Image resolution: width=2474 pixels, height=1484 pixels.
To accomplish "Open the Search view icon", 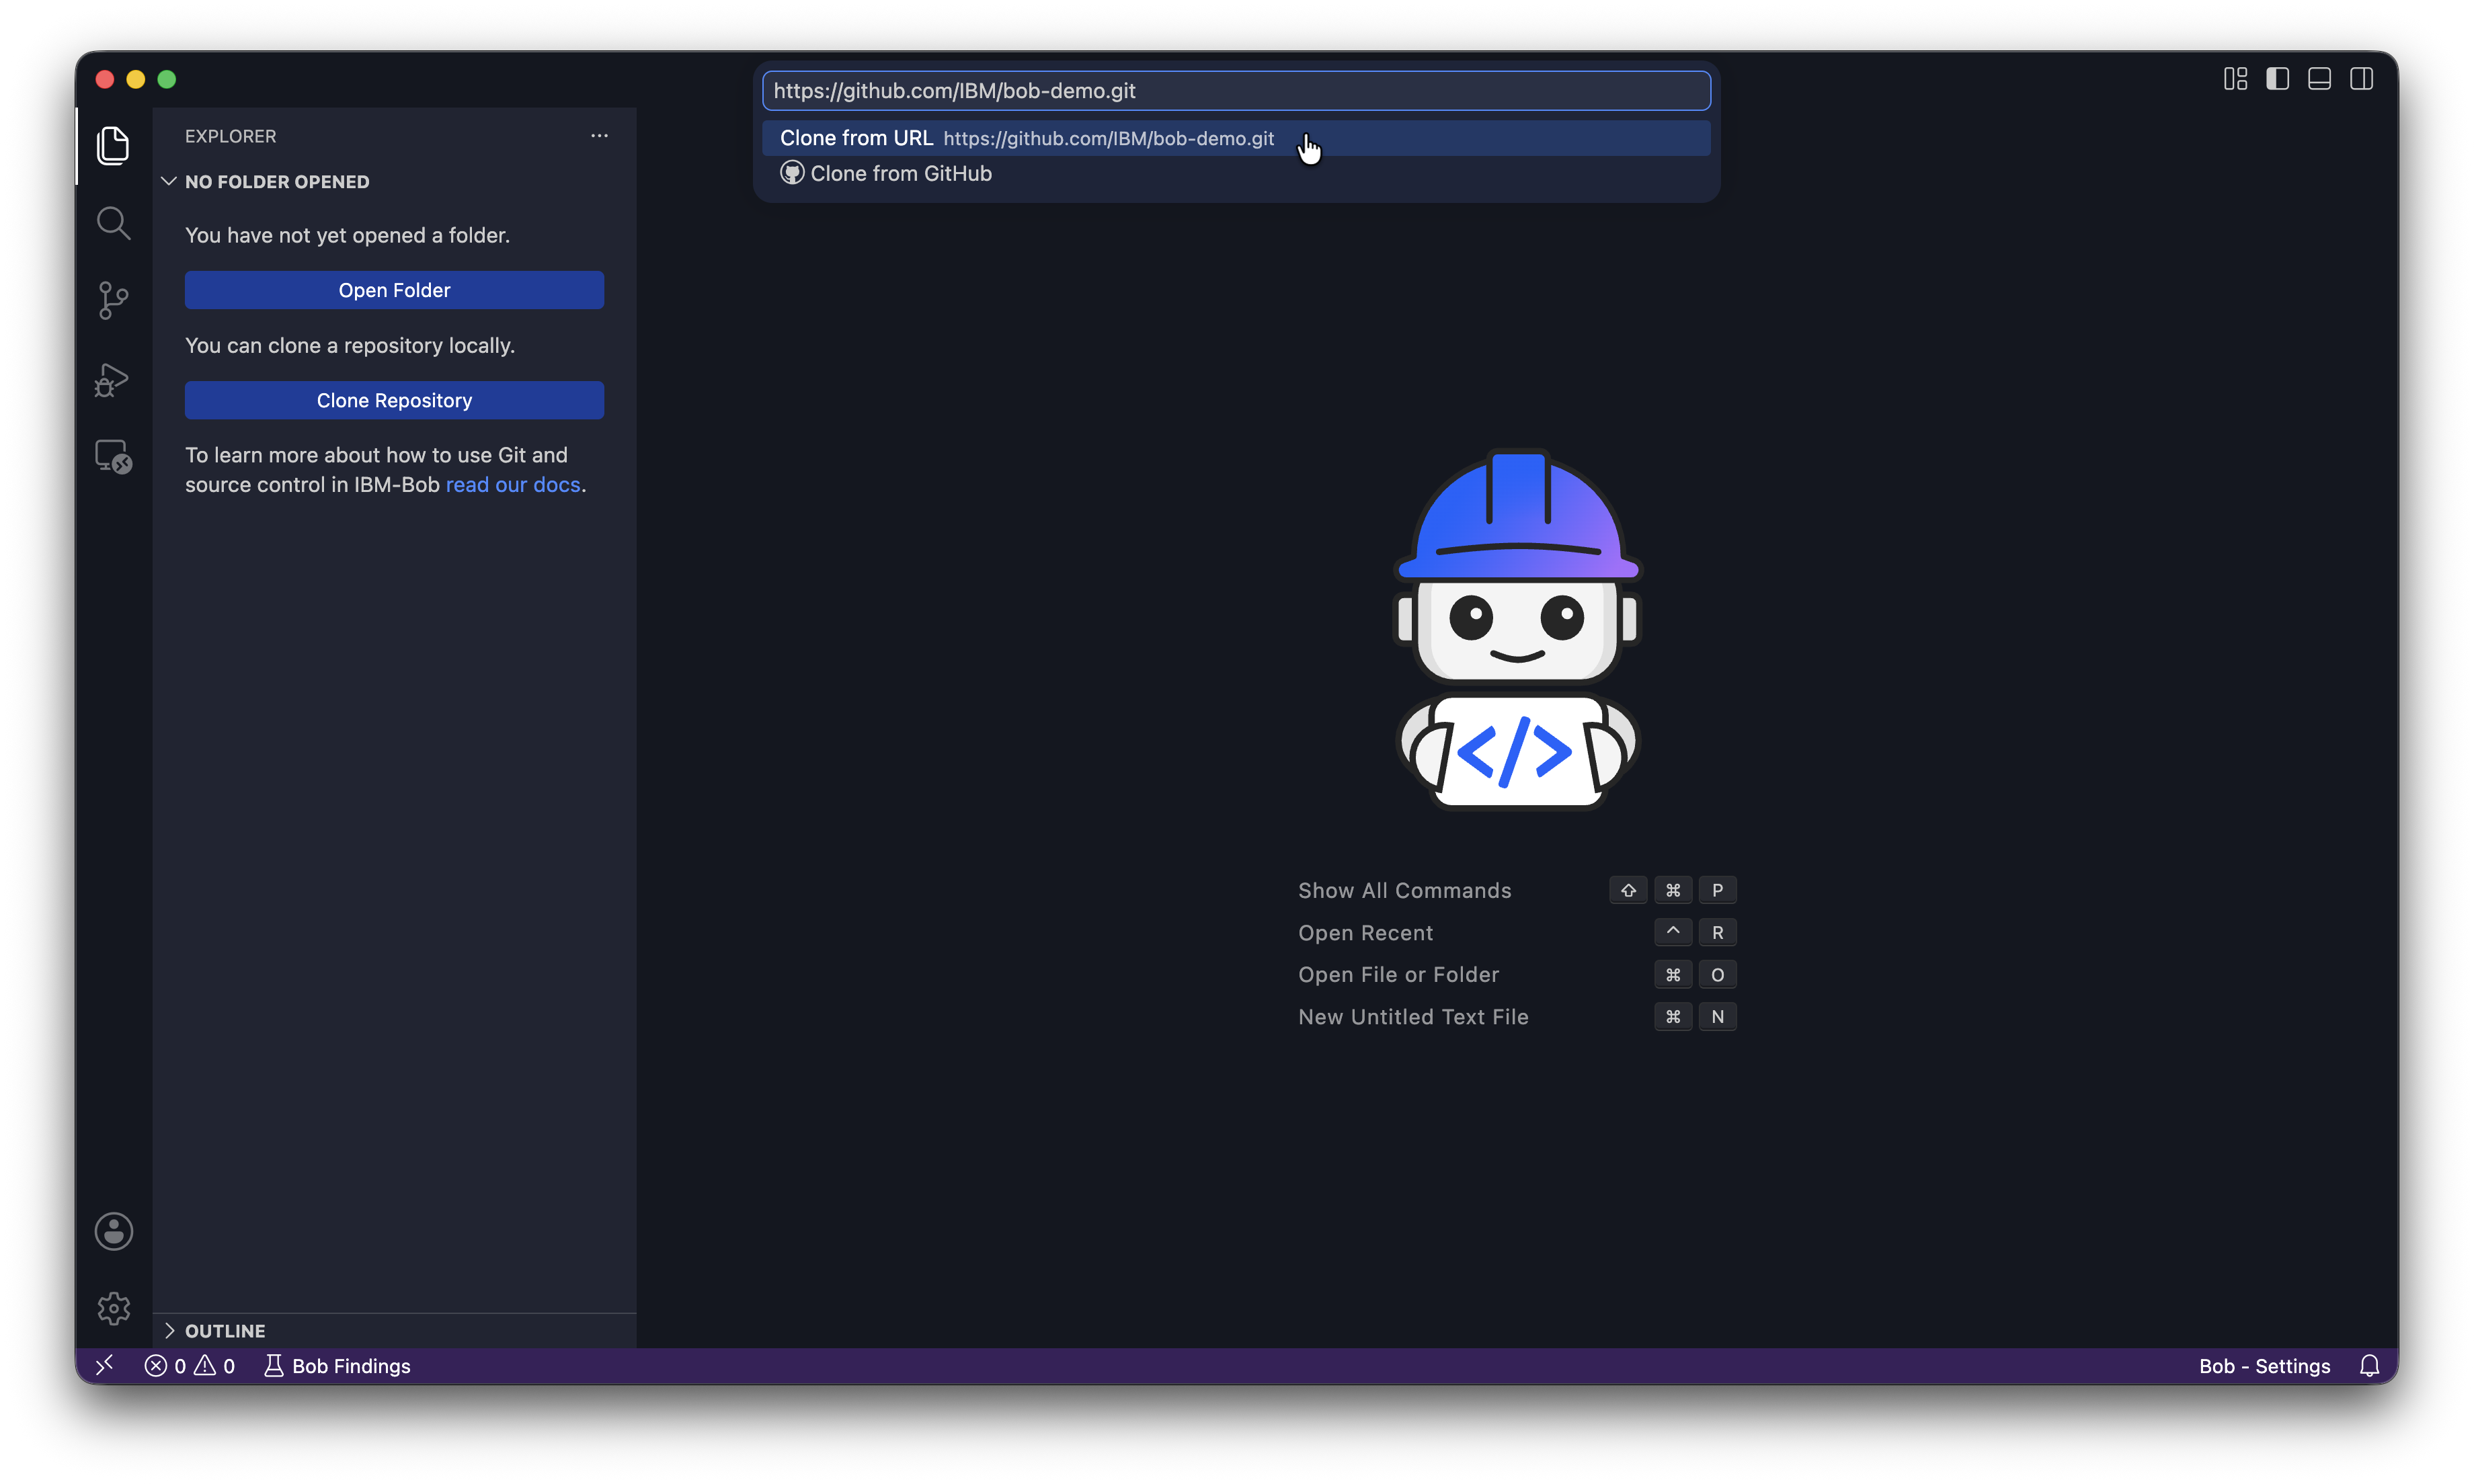I will 113,223.
